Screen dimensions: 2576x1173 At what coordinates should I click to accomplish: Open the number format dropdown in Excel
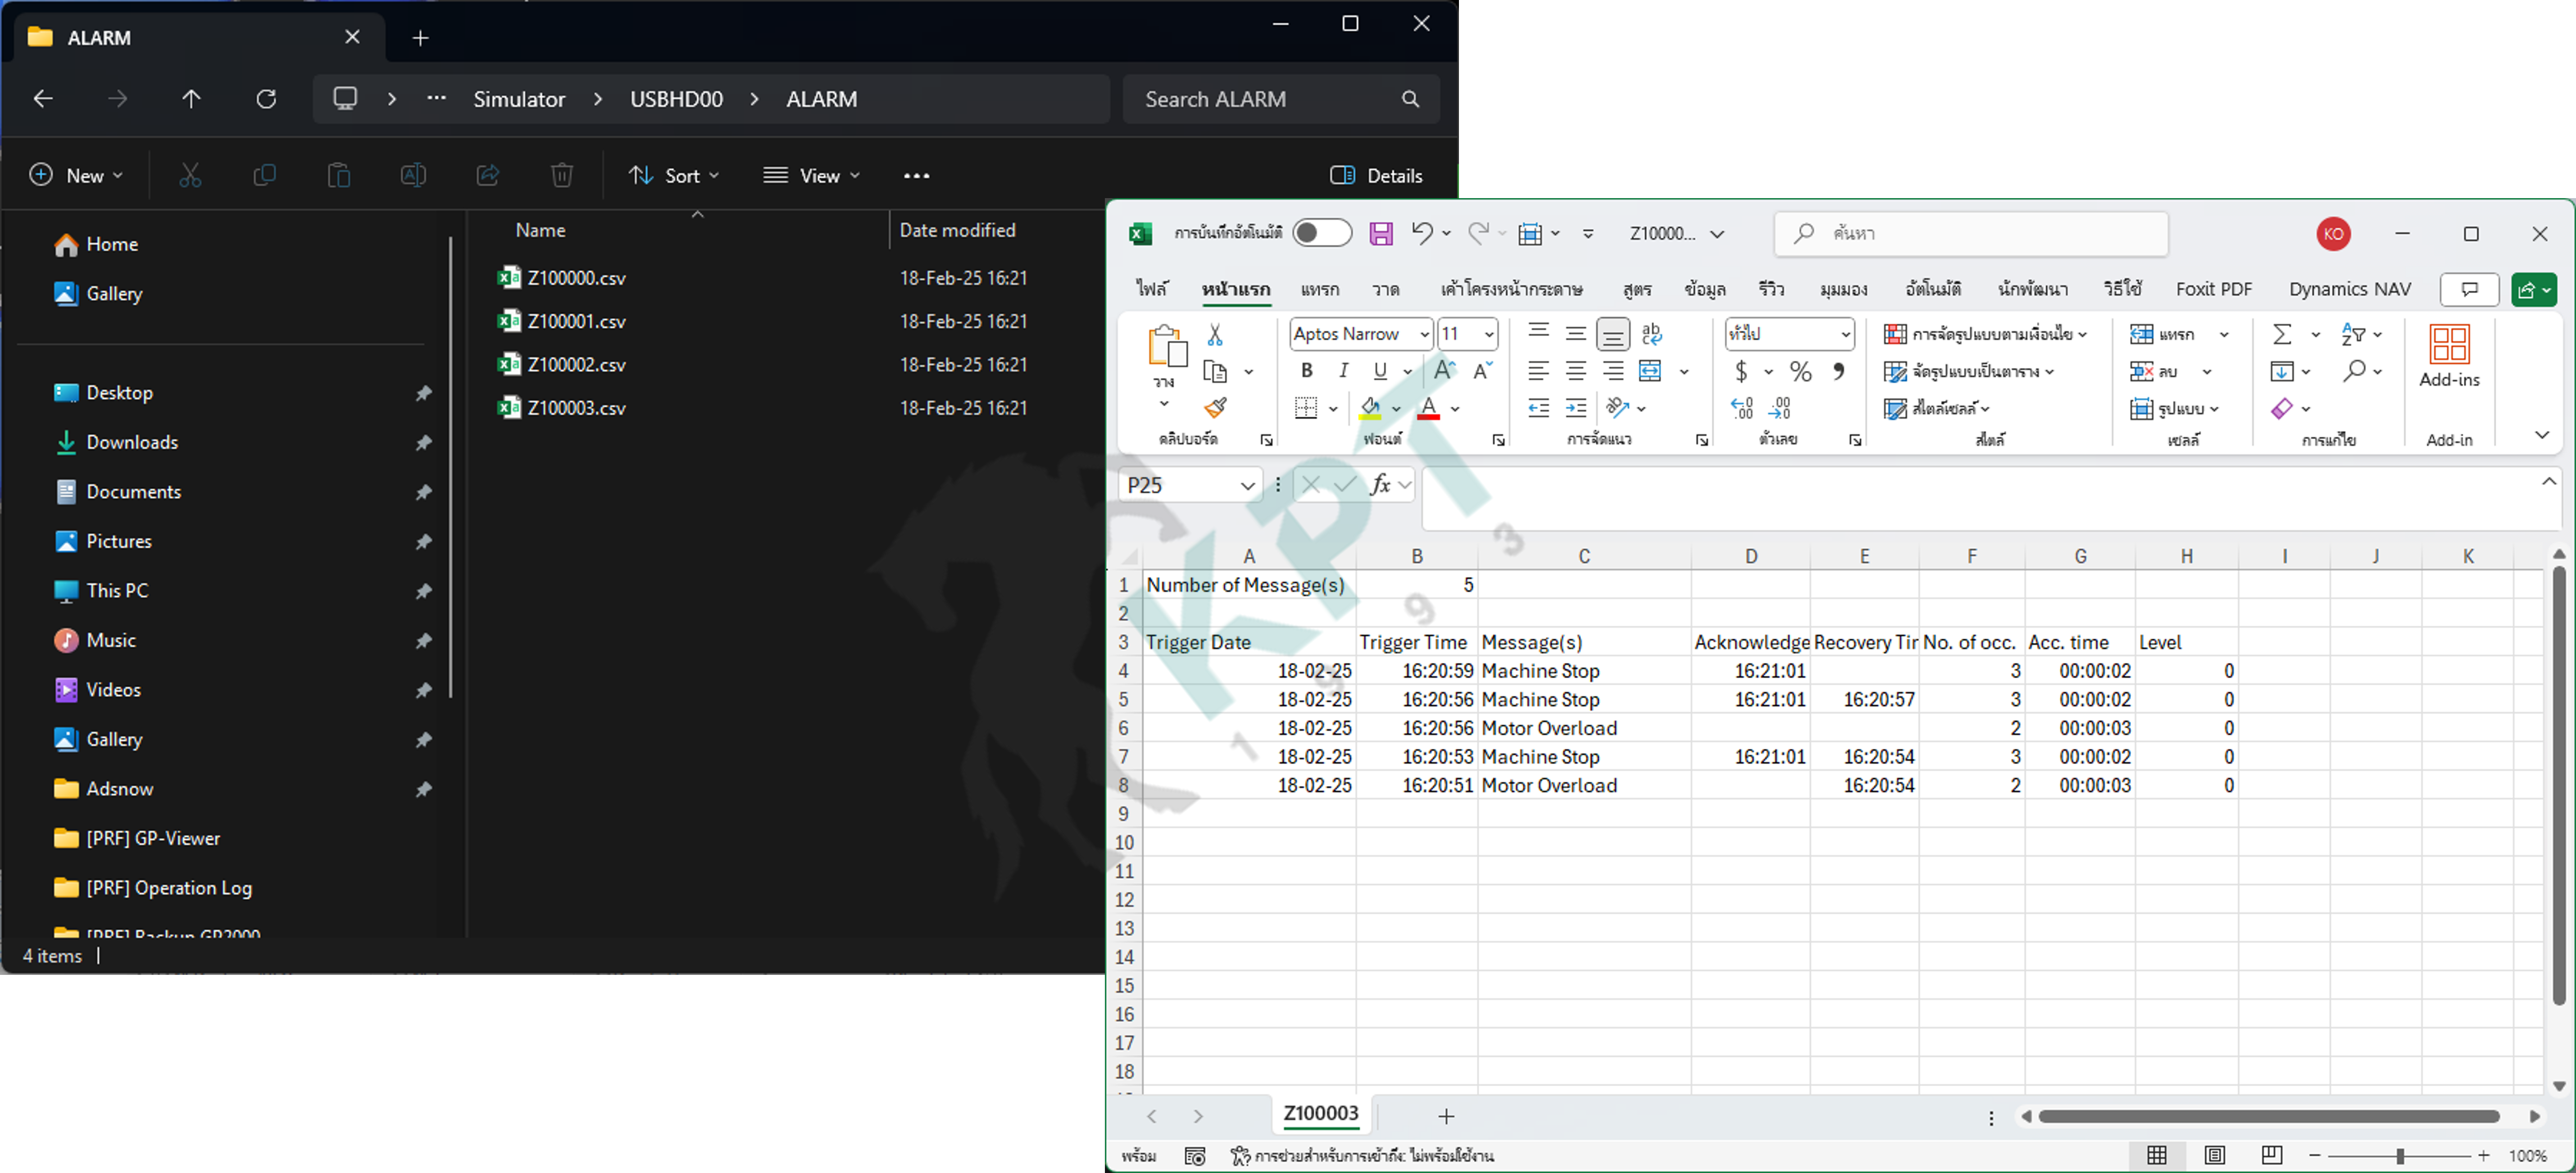pos(1845,334)
